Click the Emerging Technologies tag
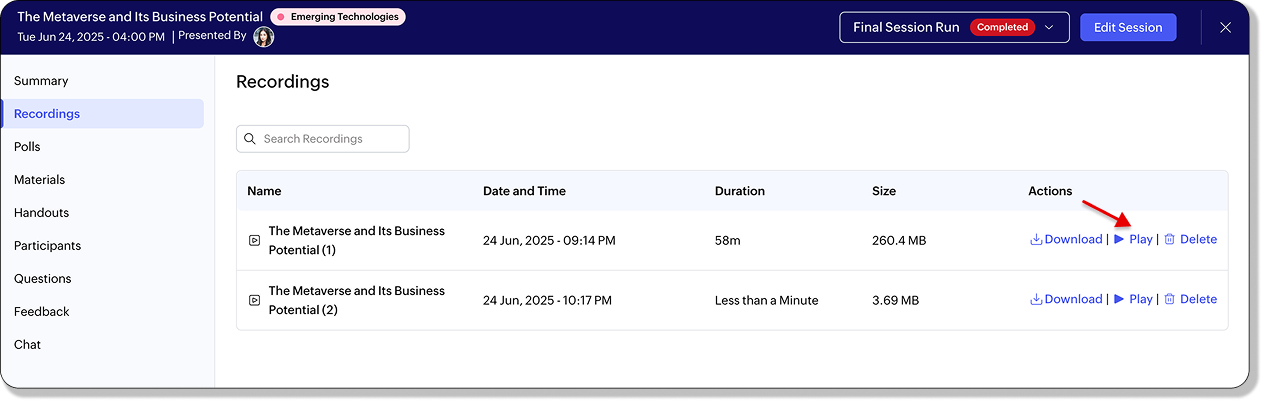The width and height of the screenshot is (1262, 401). coord(338,17)
